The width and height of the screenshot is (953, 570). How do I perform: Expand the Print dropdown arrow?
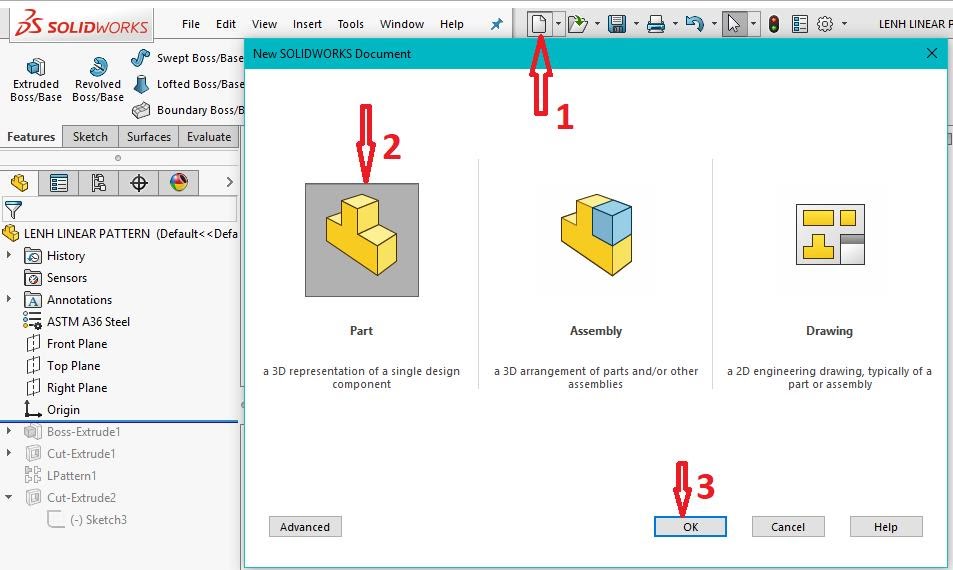click(x=675, y=24)
